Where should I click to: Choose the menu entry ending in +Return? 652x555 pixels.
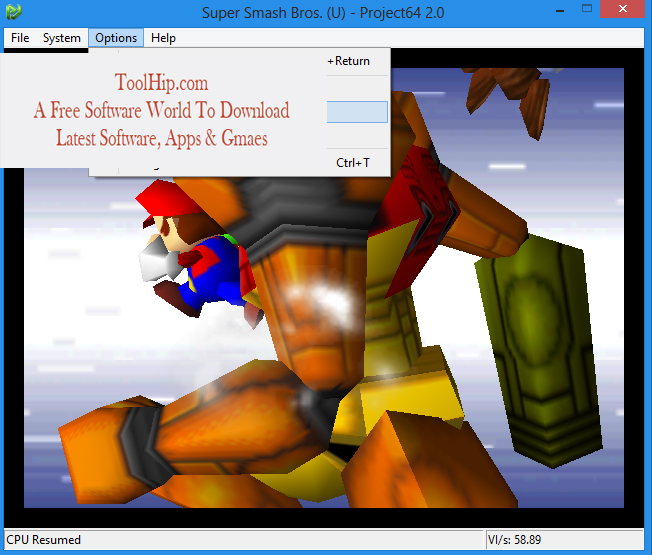240,61
